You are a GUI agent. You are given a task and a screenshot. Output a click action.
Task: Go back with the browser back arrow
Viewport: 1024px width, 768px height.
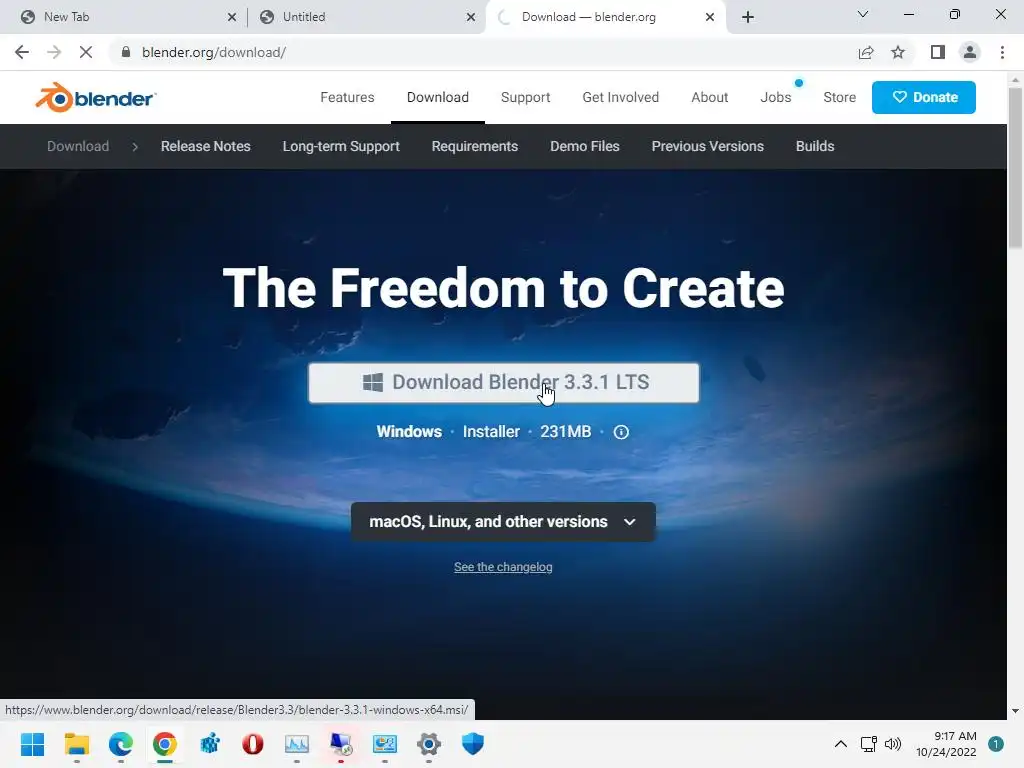click(22, 52)
